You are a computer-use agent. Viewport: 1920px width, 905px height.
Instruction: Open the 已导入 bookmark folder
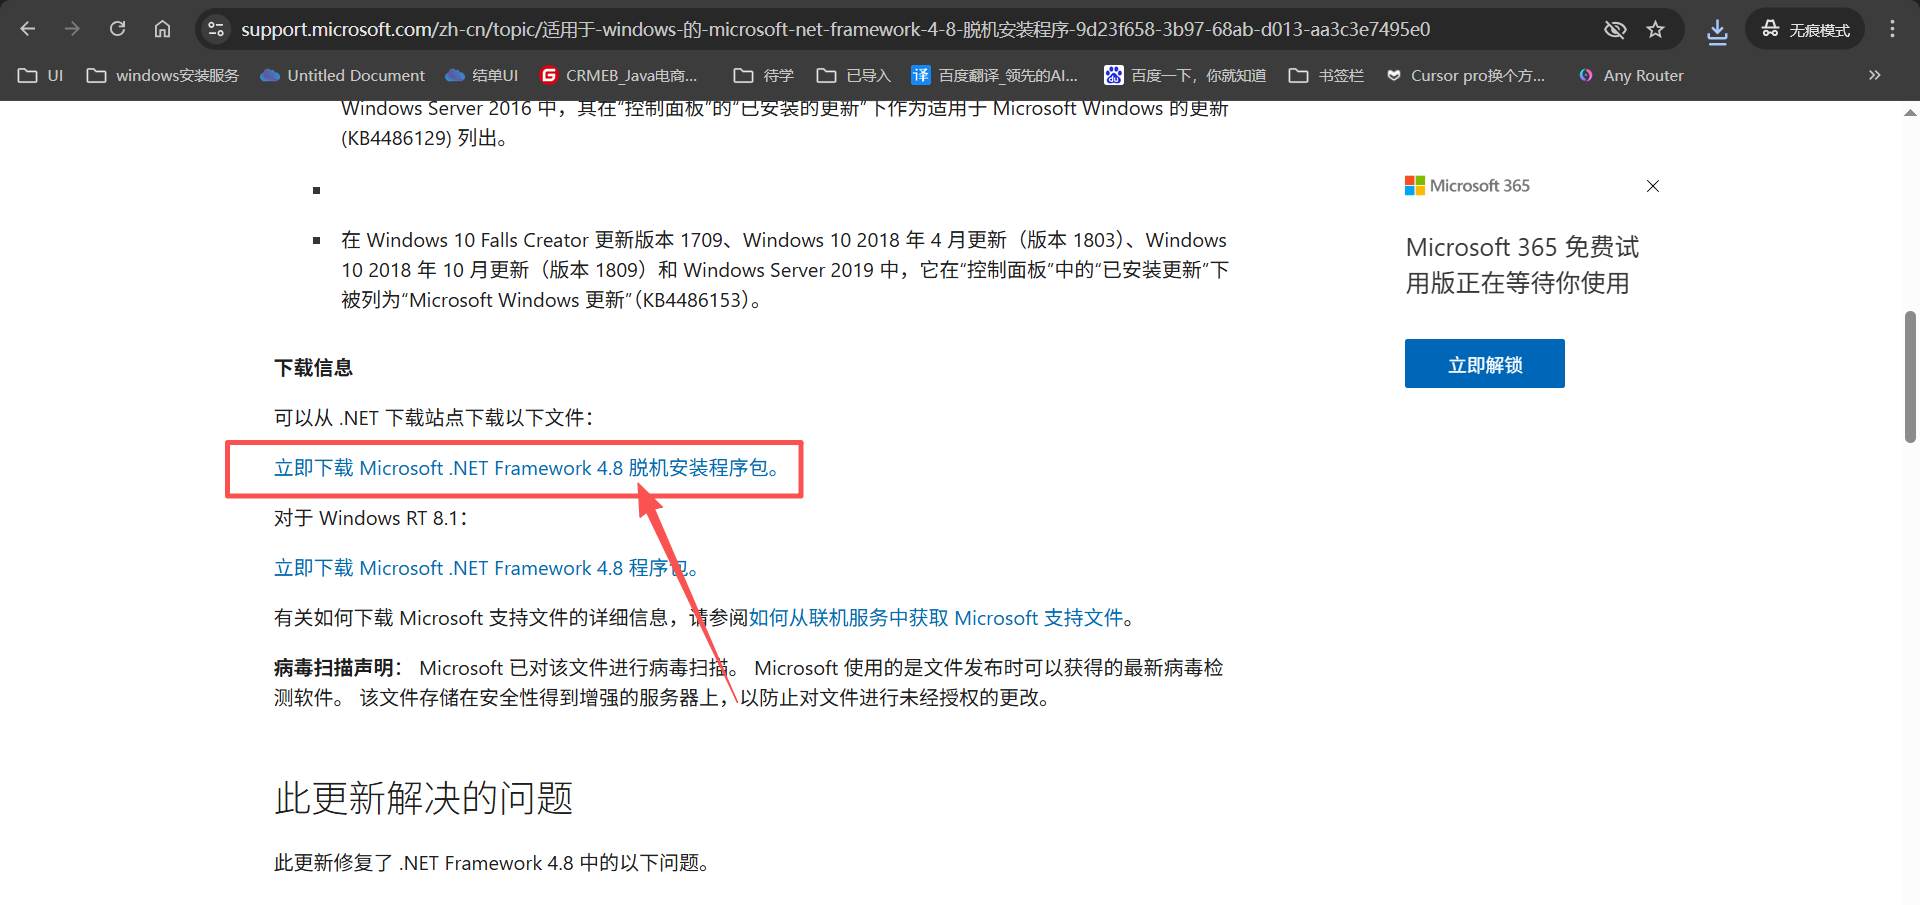point(854,75)
